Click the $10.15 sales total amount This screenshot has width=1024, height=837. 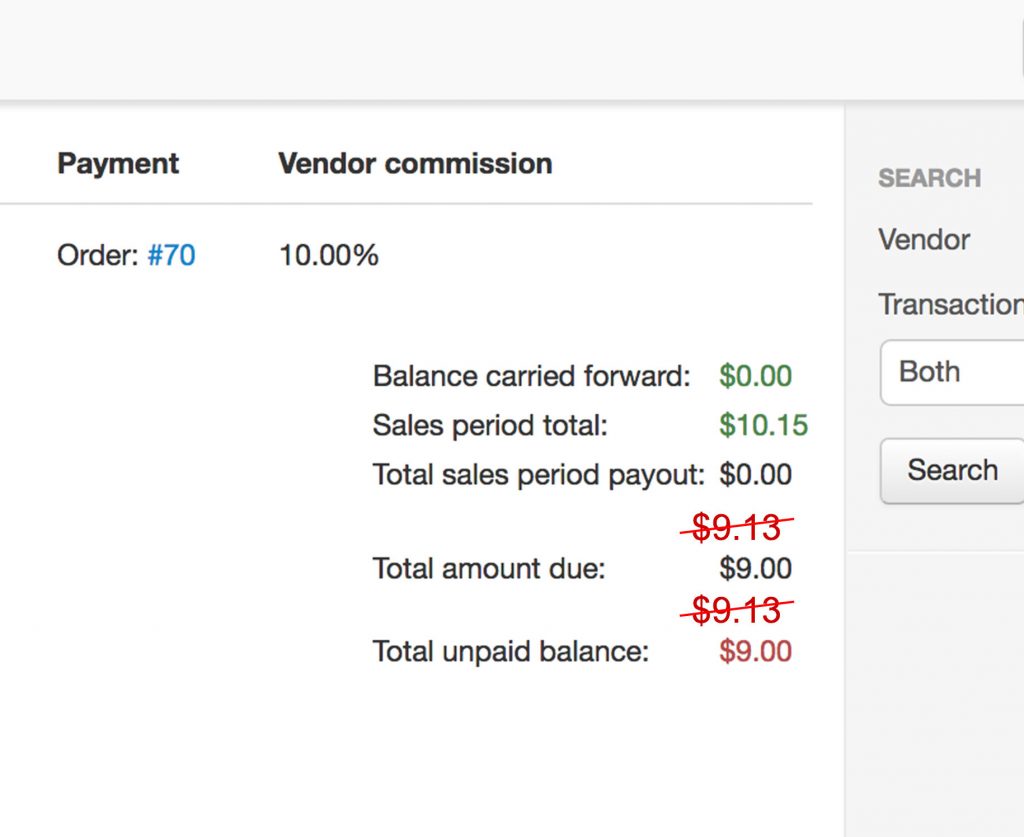[x=763, y=426]
